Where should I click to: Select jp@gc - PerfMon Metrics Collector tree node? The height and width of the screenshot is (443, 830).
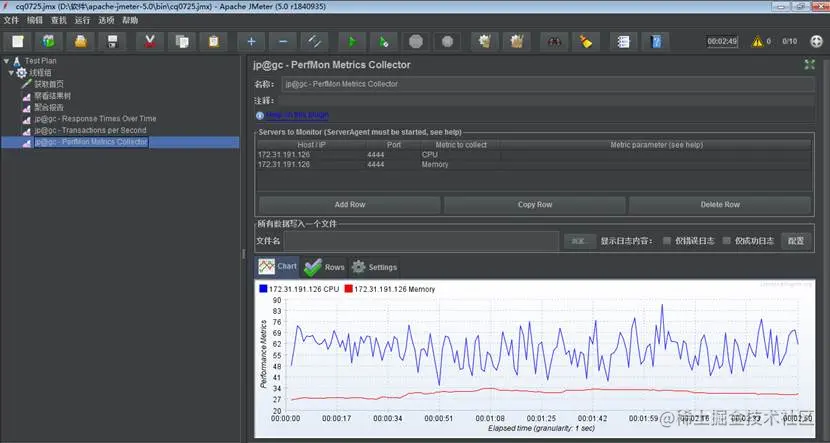[91, 142]
